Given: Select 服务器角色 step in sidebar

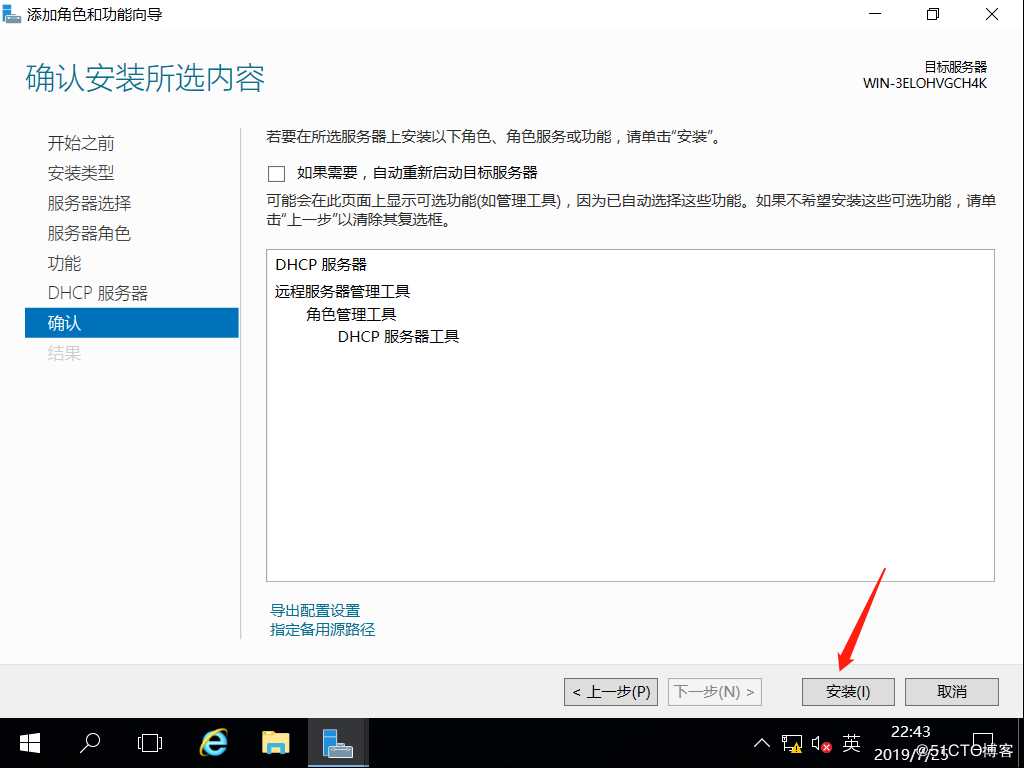Looking at the screenshot, I should click(89, 233).
